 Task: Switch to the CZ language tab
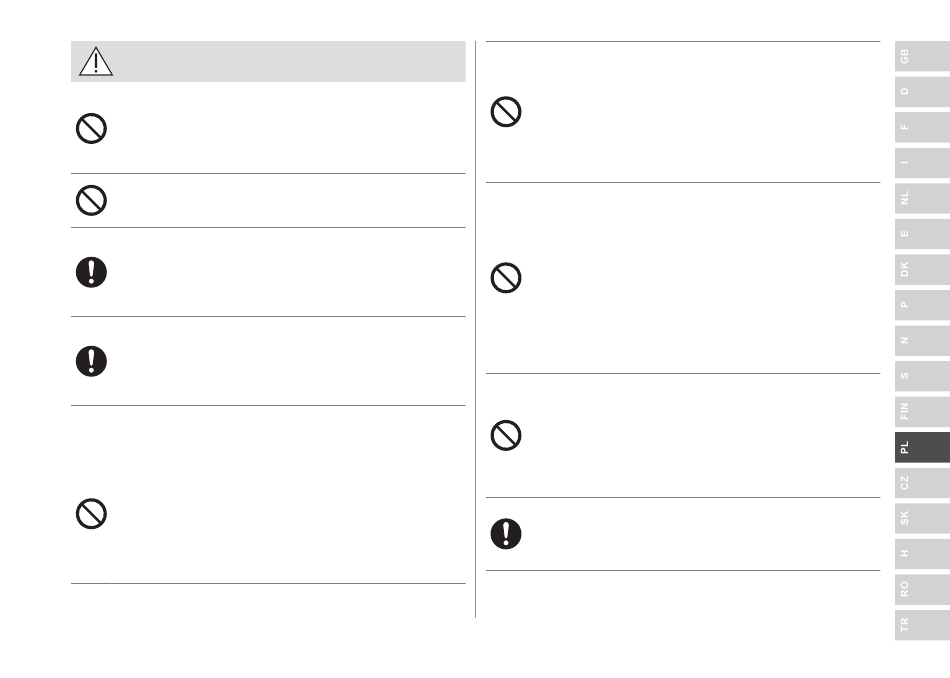[922, 483]
